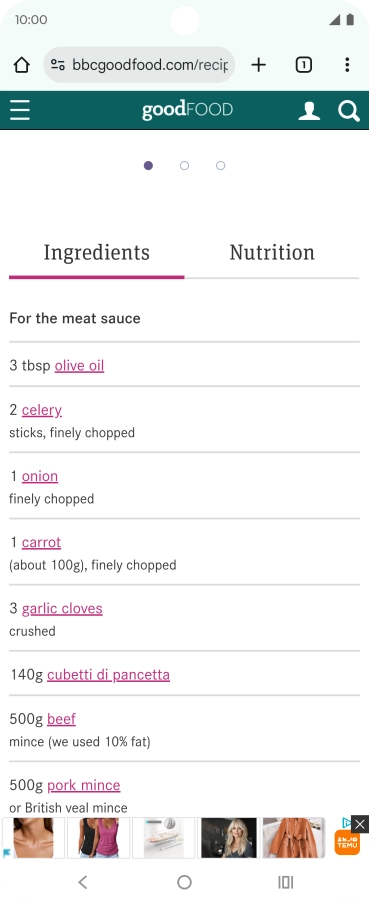Screen dimensions: 369x904
Task: Tap the site settings icon in address bar
Action: point(58,65)
